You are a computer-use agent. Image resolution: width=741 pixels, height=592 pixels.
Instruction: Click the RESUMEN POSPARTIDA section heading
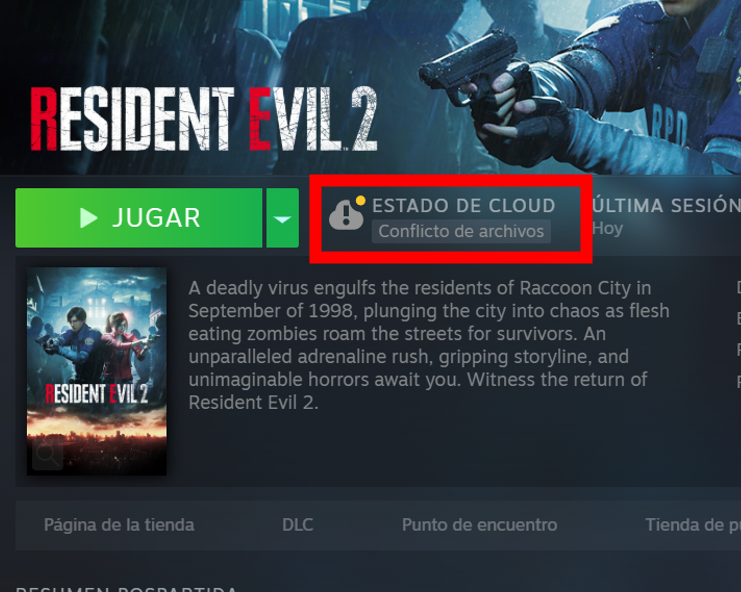click(x=126, y=589)
